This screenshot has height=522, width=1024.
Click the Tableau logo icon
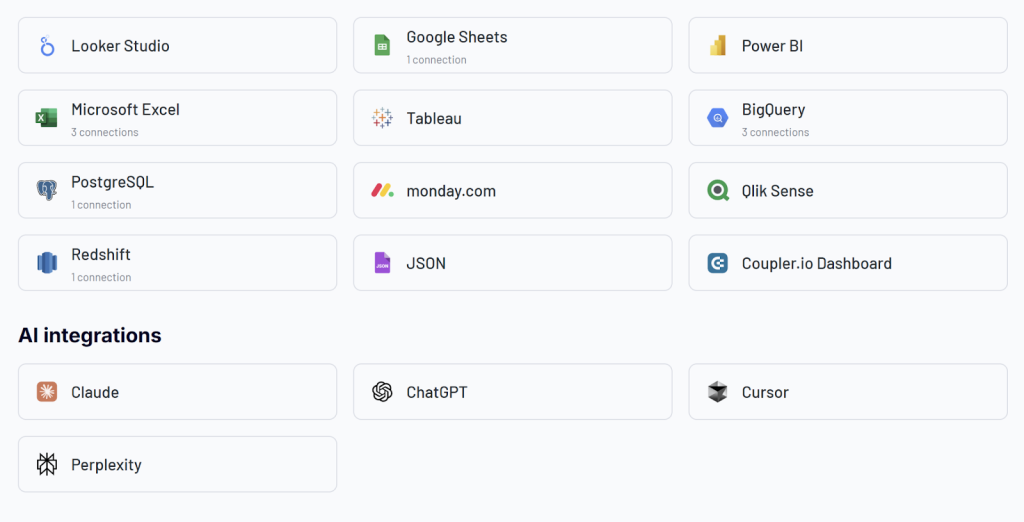[x=382, y=118]
